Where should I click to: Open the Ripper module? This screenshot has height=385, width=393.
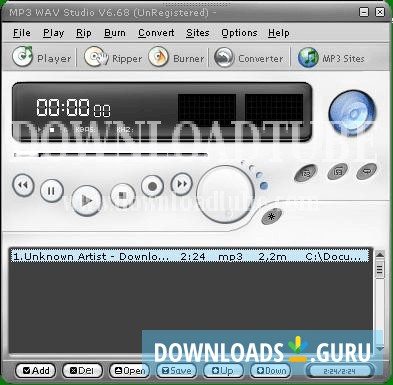113,58
